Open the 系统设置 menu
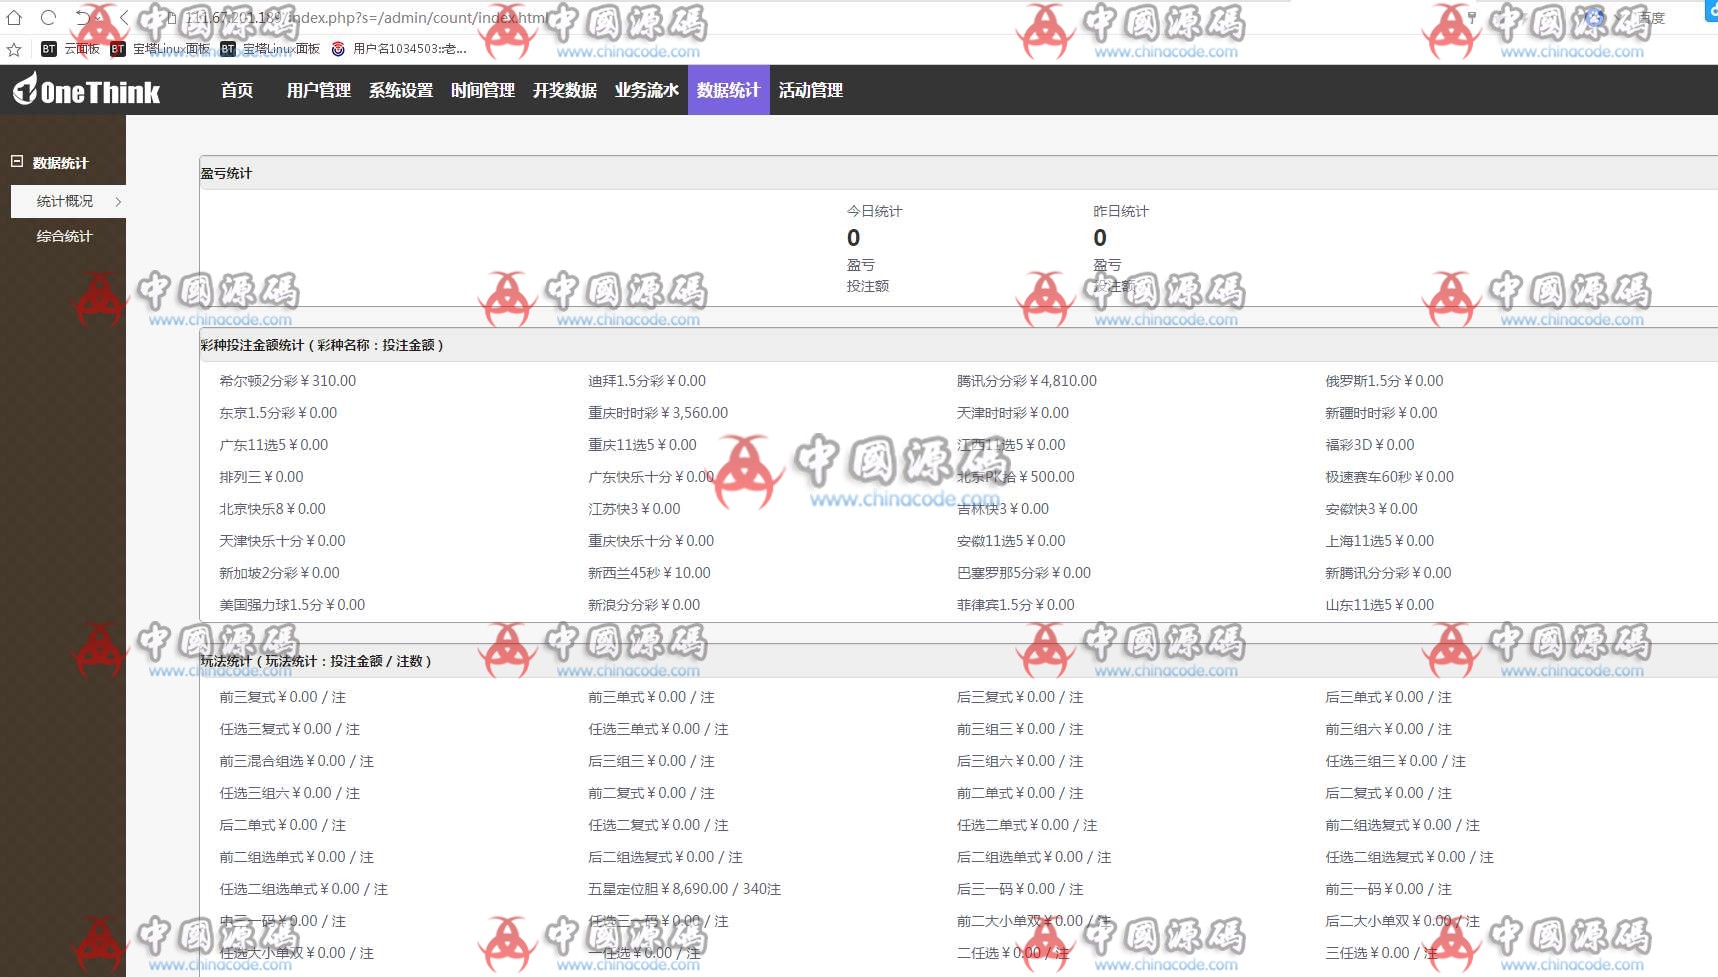Screen dimensions: 1718x977 pyautogui.click(x=401, y=90)
